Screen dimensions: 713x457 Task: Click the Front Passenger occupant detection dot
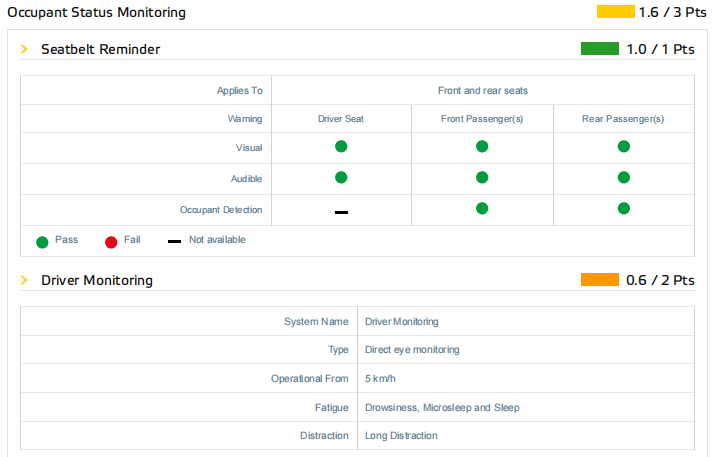click(482, 208)
